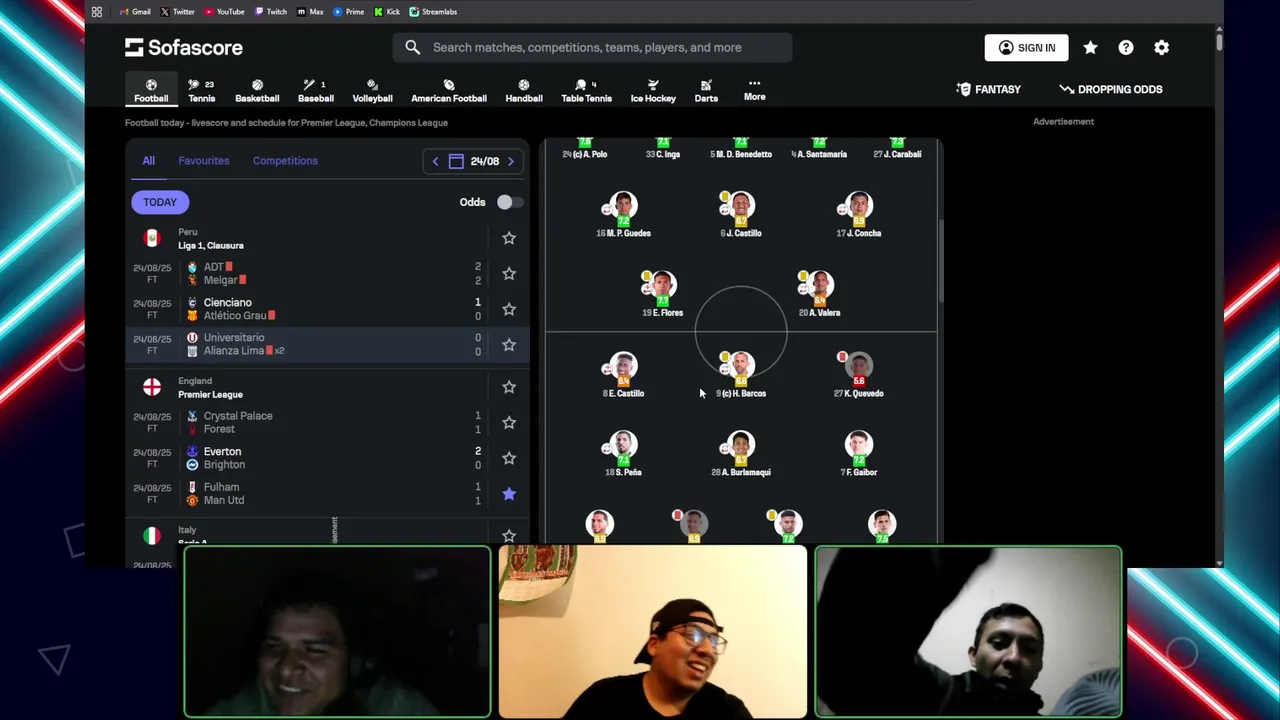
Task: Select player M. P. Guedes in lineup
Action: (623, 214)
